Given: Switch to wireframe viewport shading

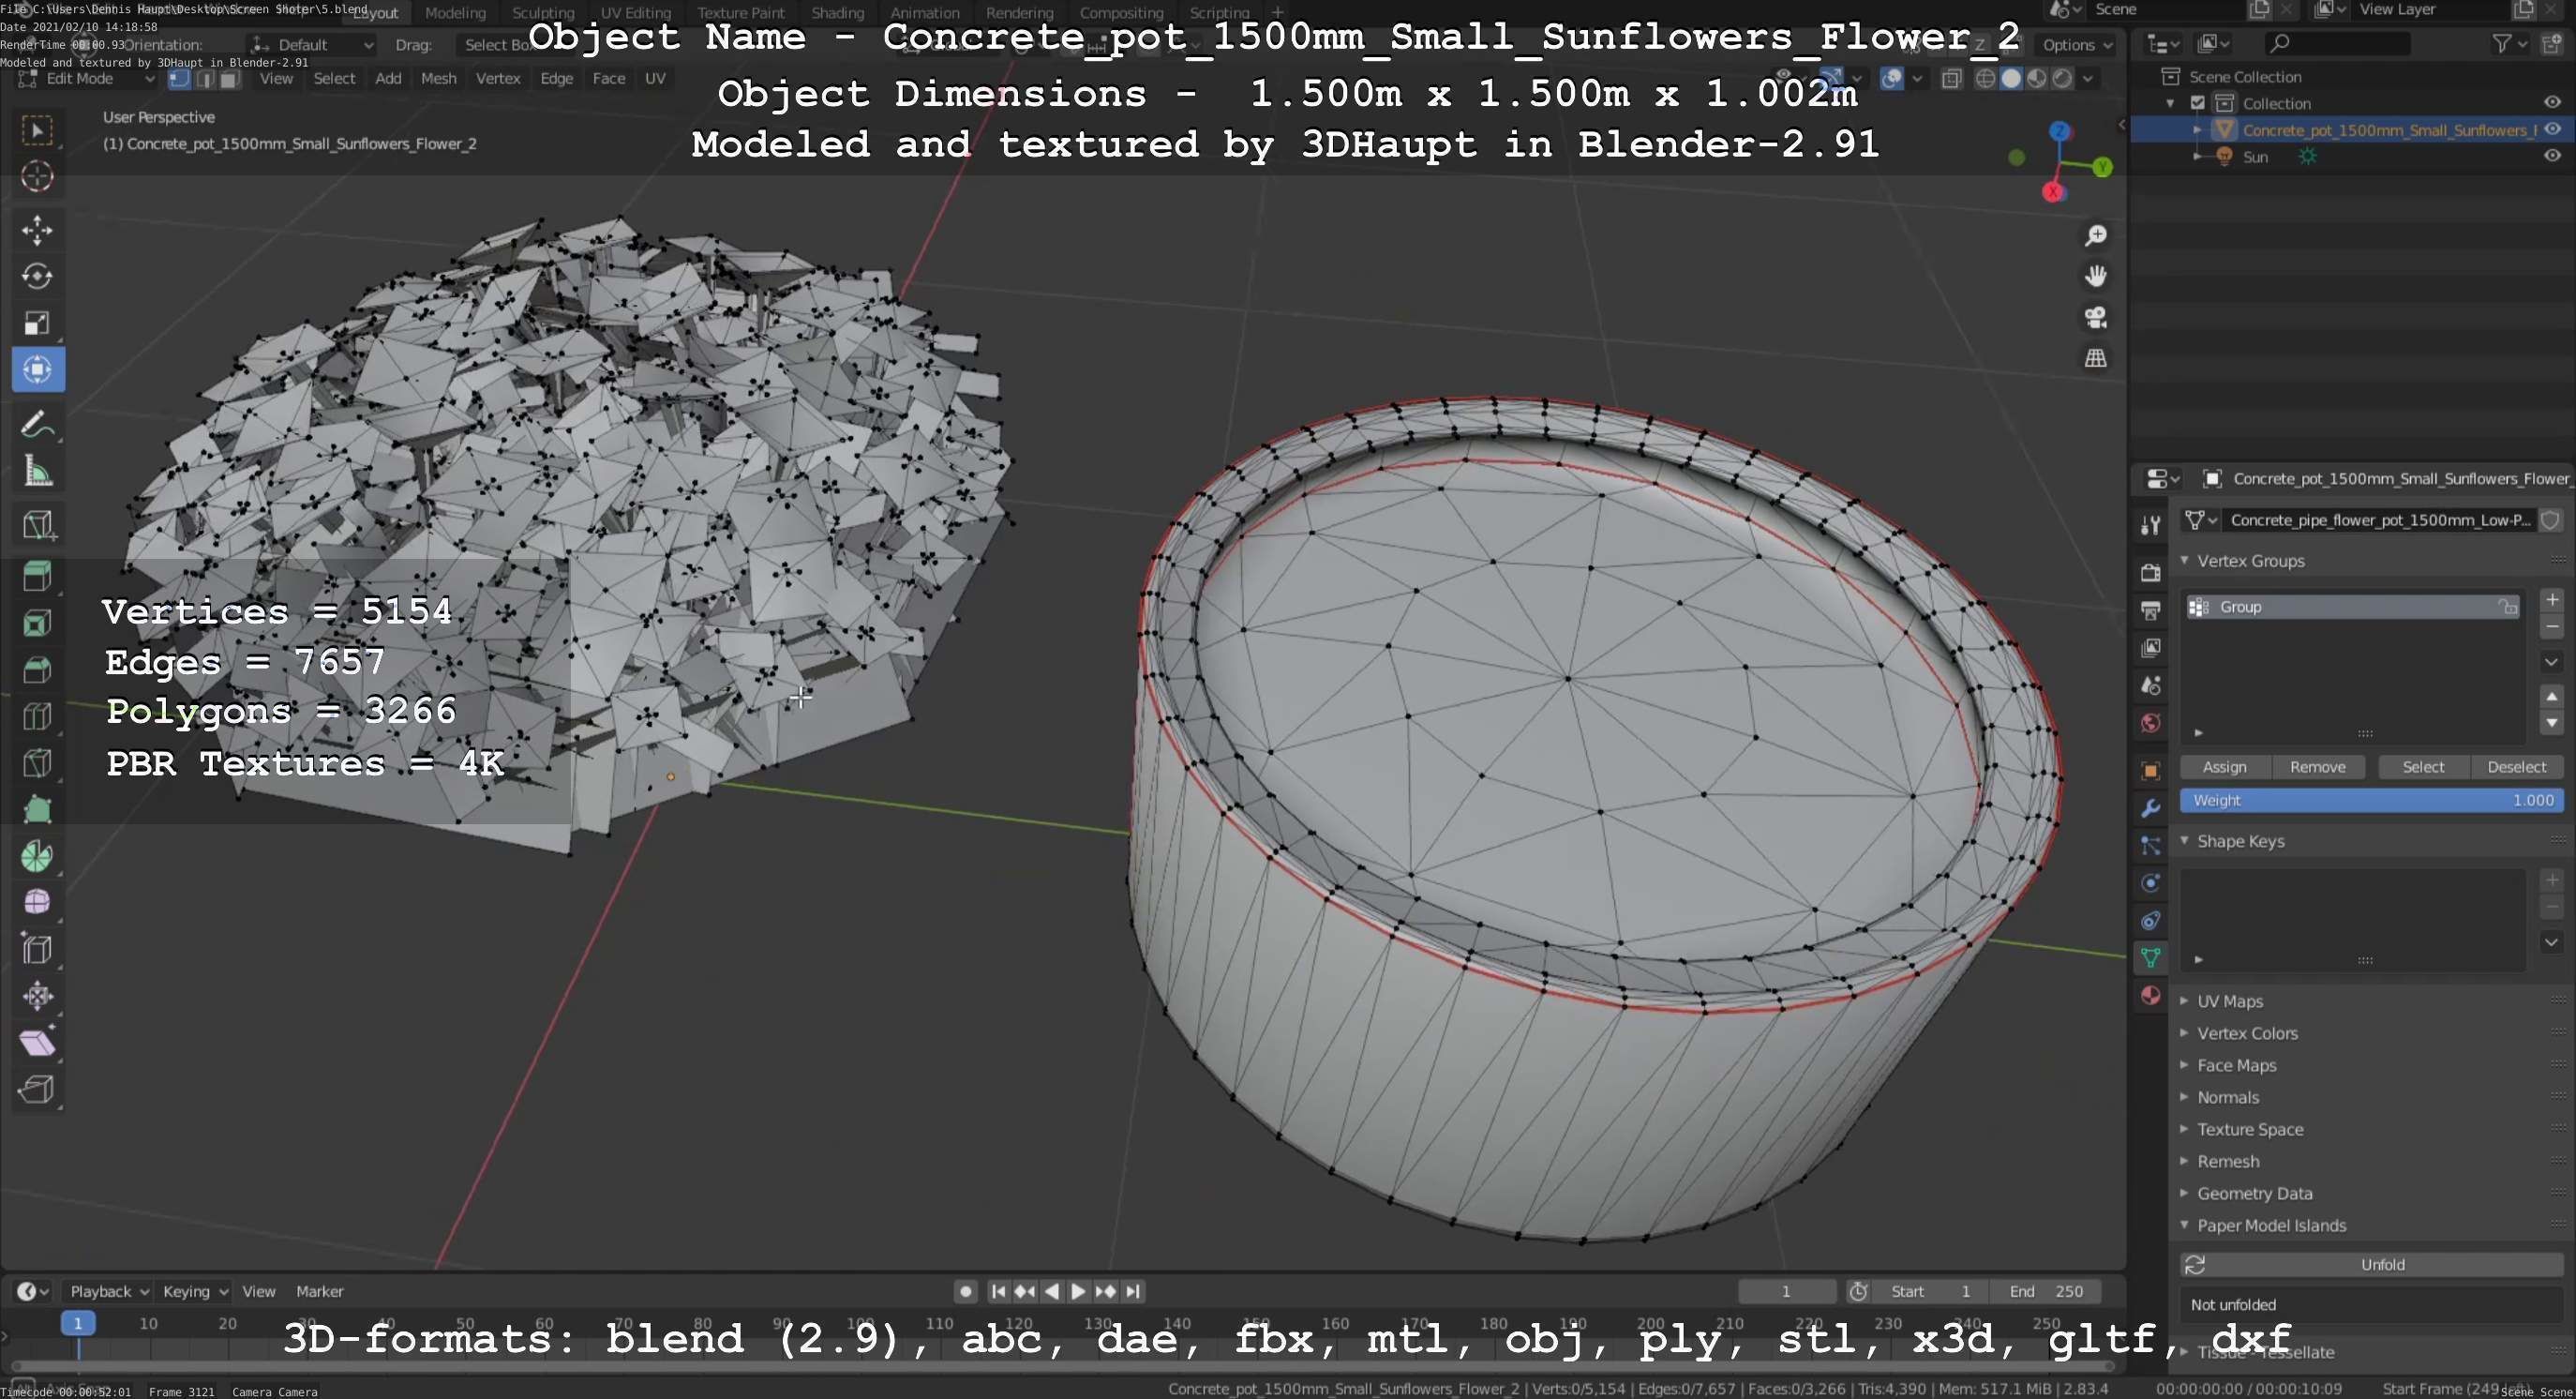Looking at the screenshot, I should [x=1985, y=79].
